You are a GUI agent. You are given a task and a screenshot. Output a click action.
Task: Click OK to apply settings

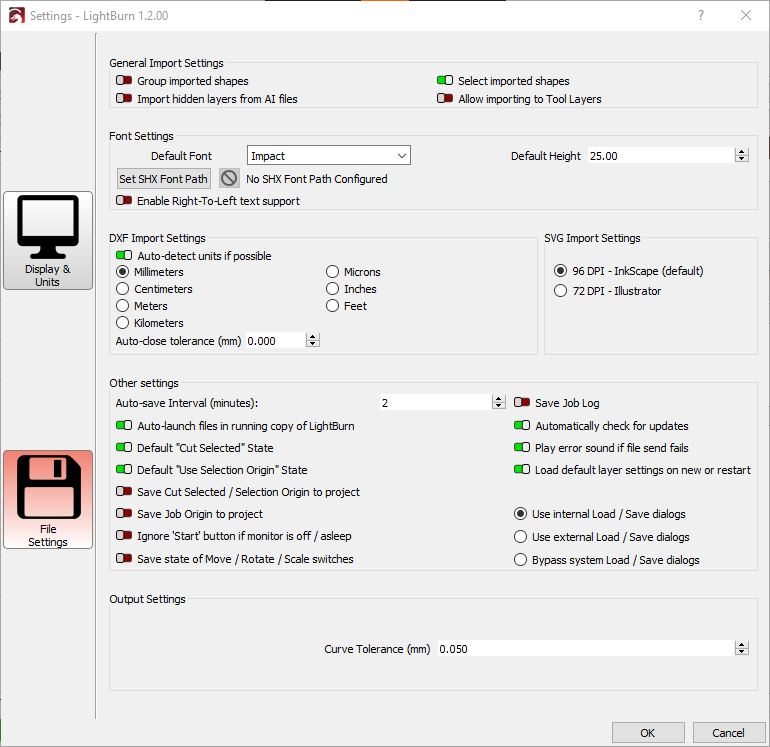(648, 733)
